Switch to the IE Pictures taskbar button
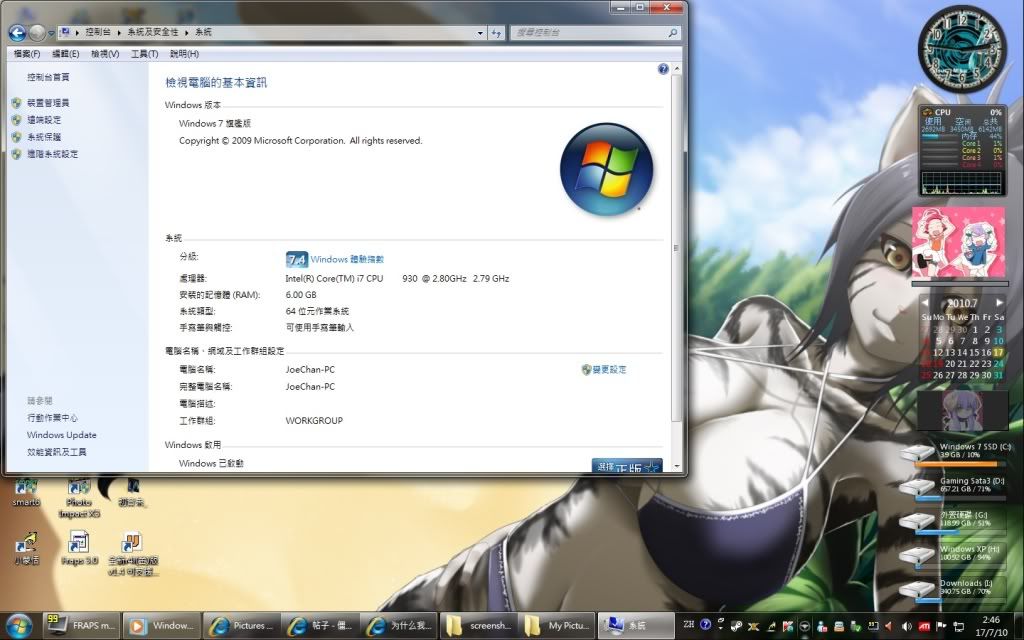Image resolution: width=1024 pixels, height=640 pixels. [x=242, y=626]
